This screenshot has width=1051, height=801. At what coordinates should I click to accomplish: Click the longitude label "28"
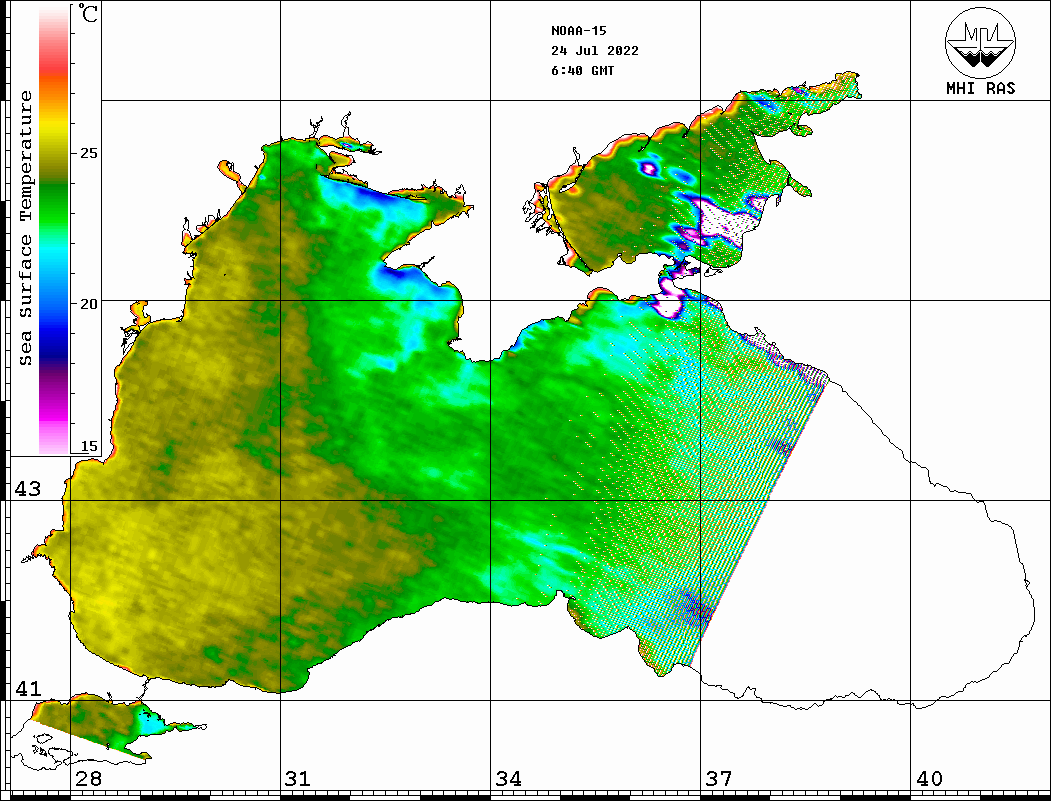point(88,779)
